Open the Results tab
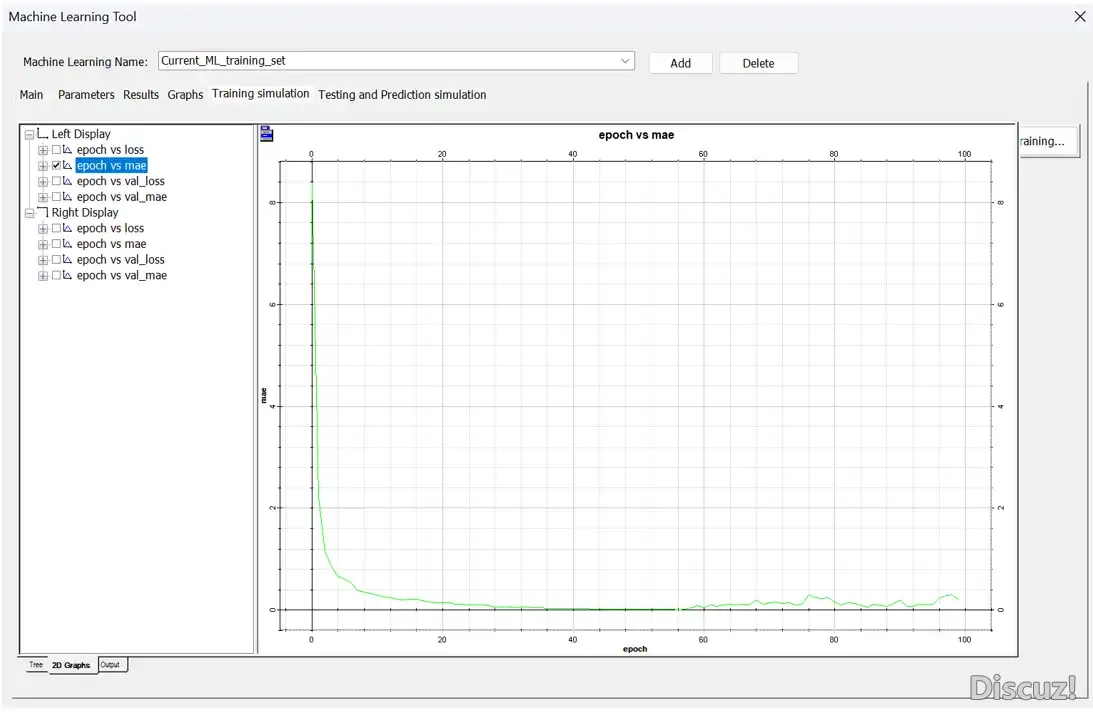The width and height of the screenshot is (1093, 712). pos(141,95)
